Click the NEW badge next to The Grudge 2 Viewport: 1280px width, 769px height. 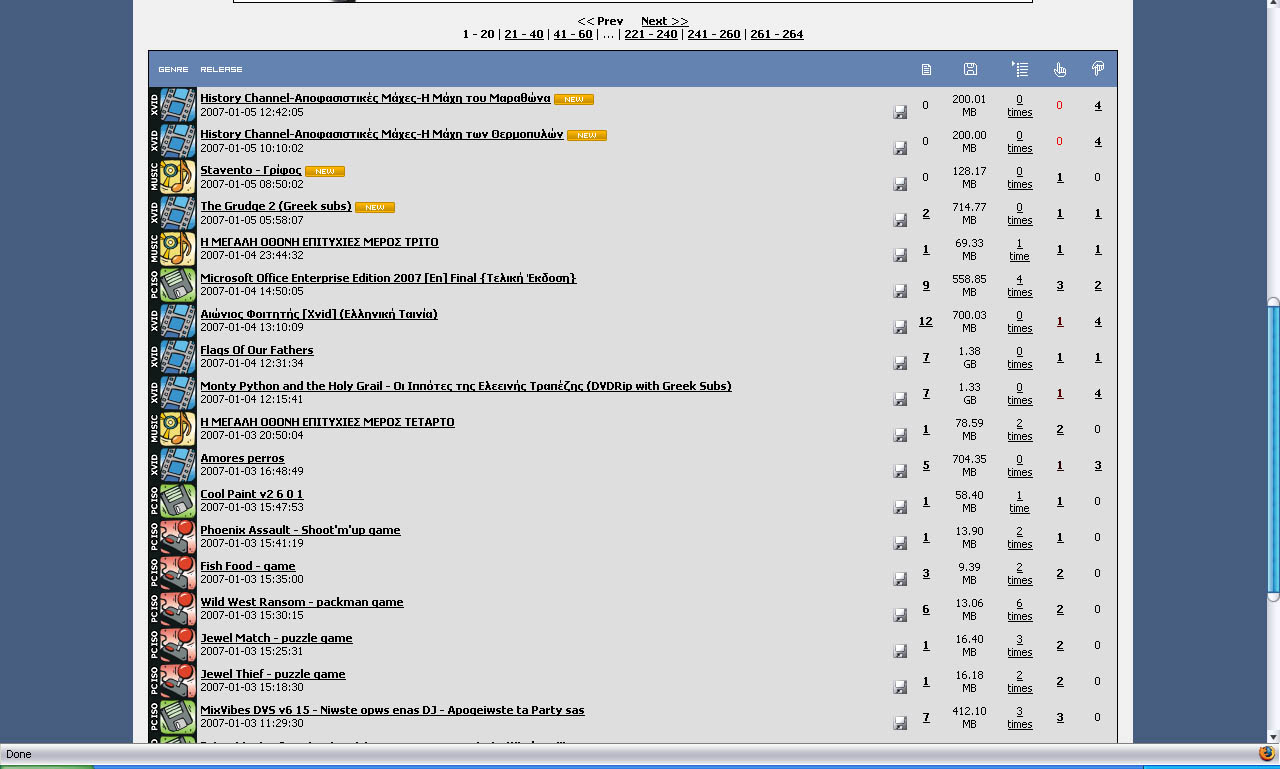pos(375,207)
